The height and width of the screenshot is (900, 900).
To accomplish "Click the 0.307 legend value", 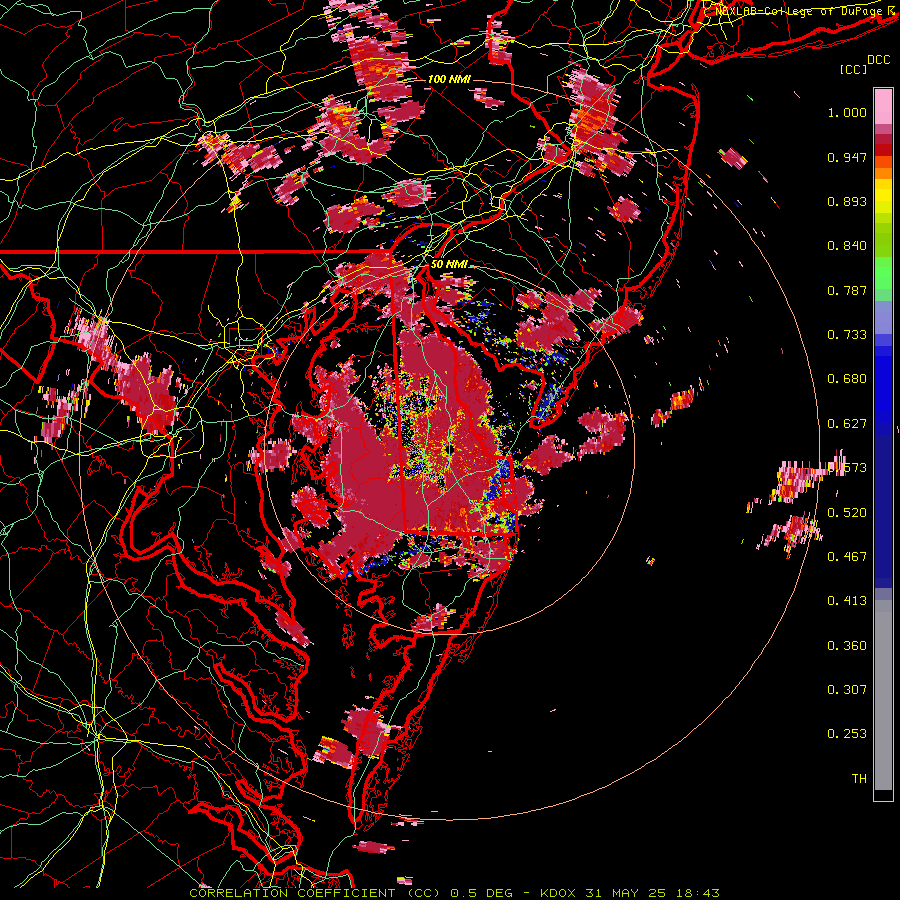I will [847, 690].
